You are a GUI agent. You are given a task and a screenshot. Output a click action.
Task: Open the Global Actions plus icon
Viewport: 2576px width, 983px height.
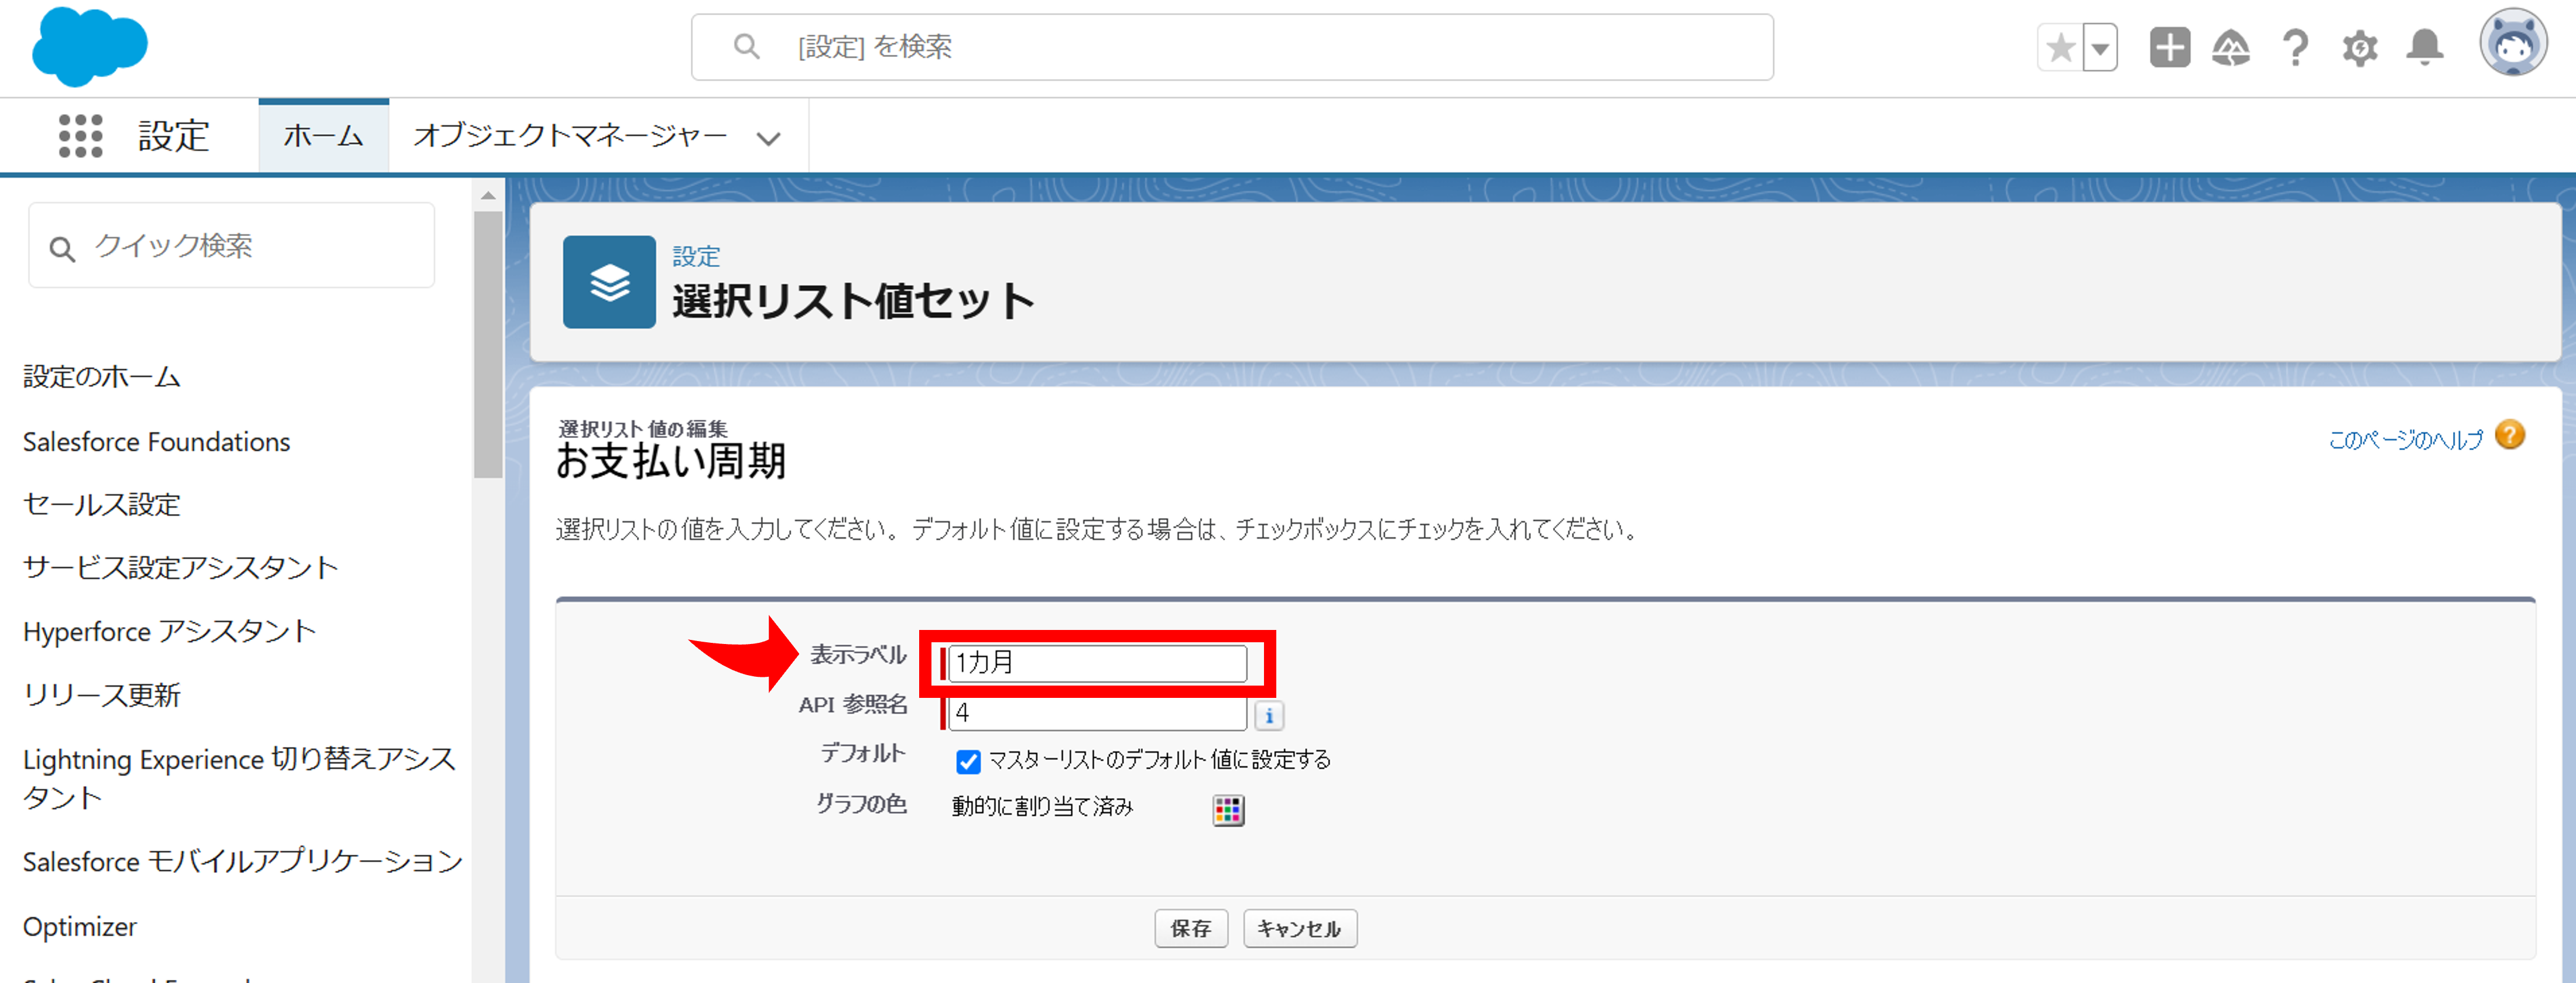coord(2169,48)
